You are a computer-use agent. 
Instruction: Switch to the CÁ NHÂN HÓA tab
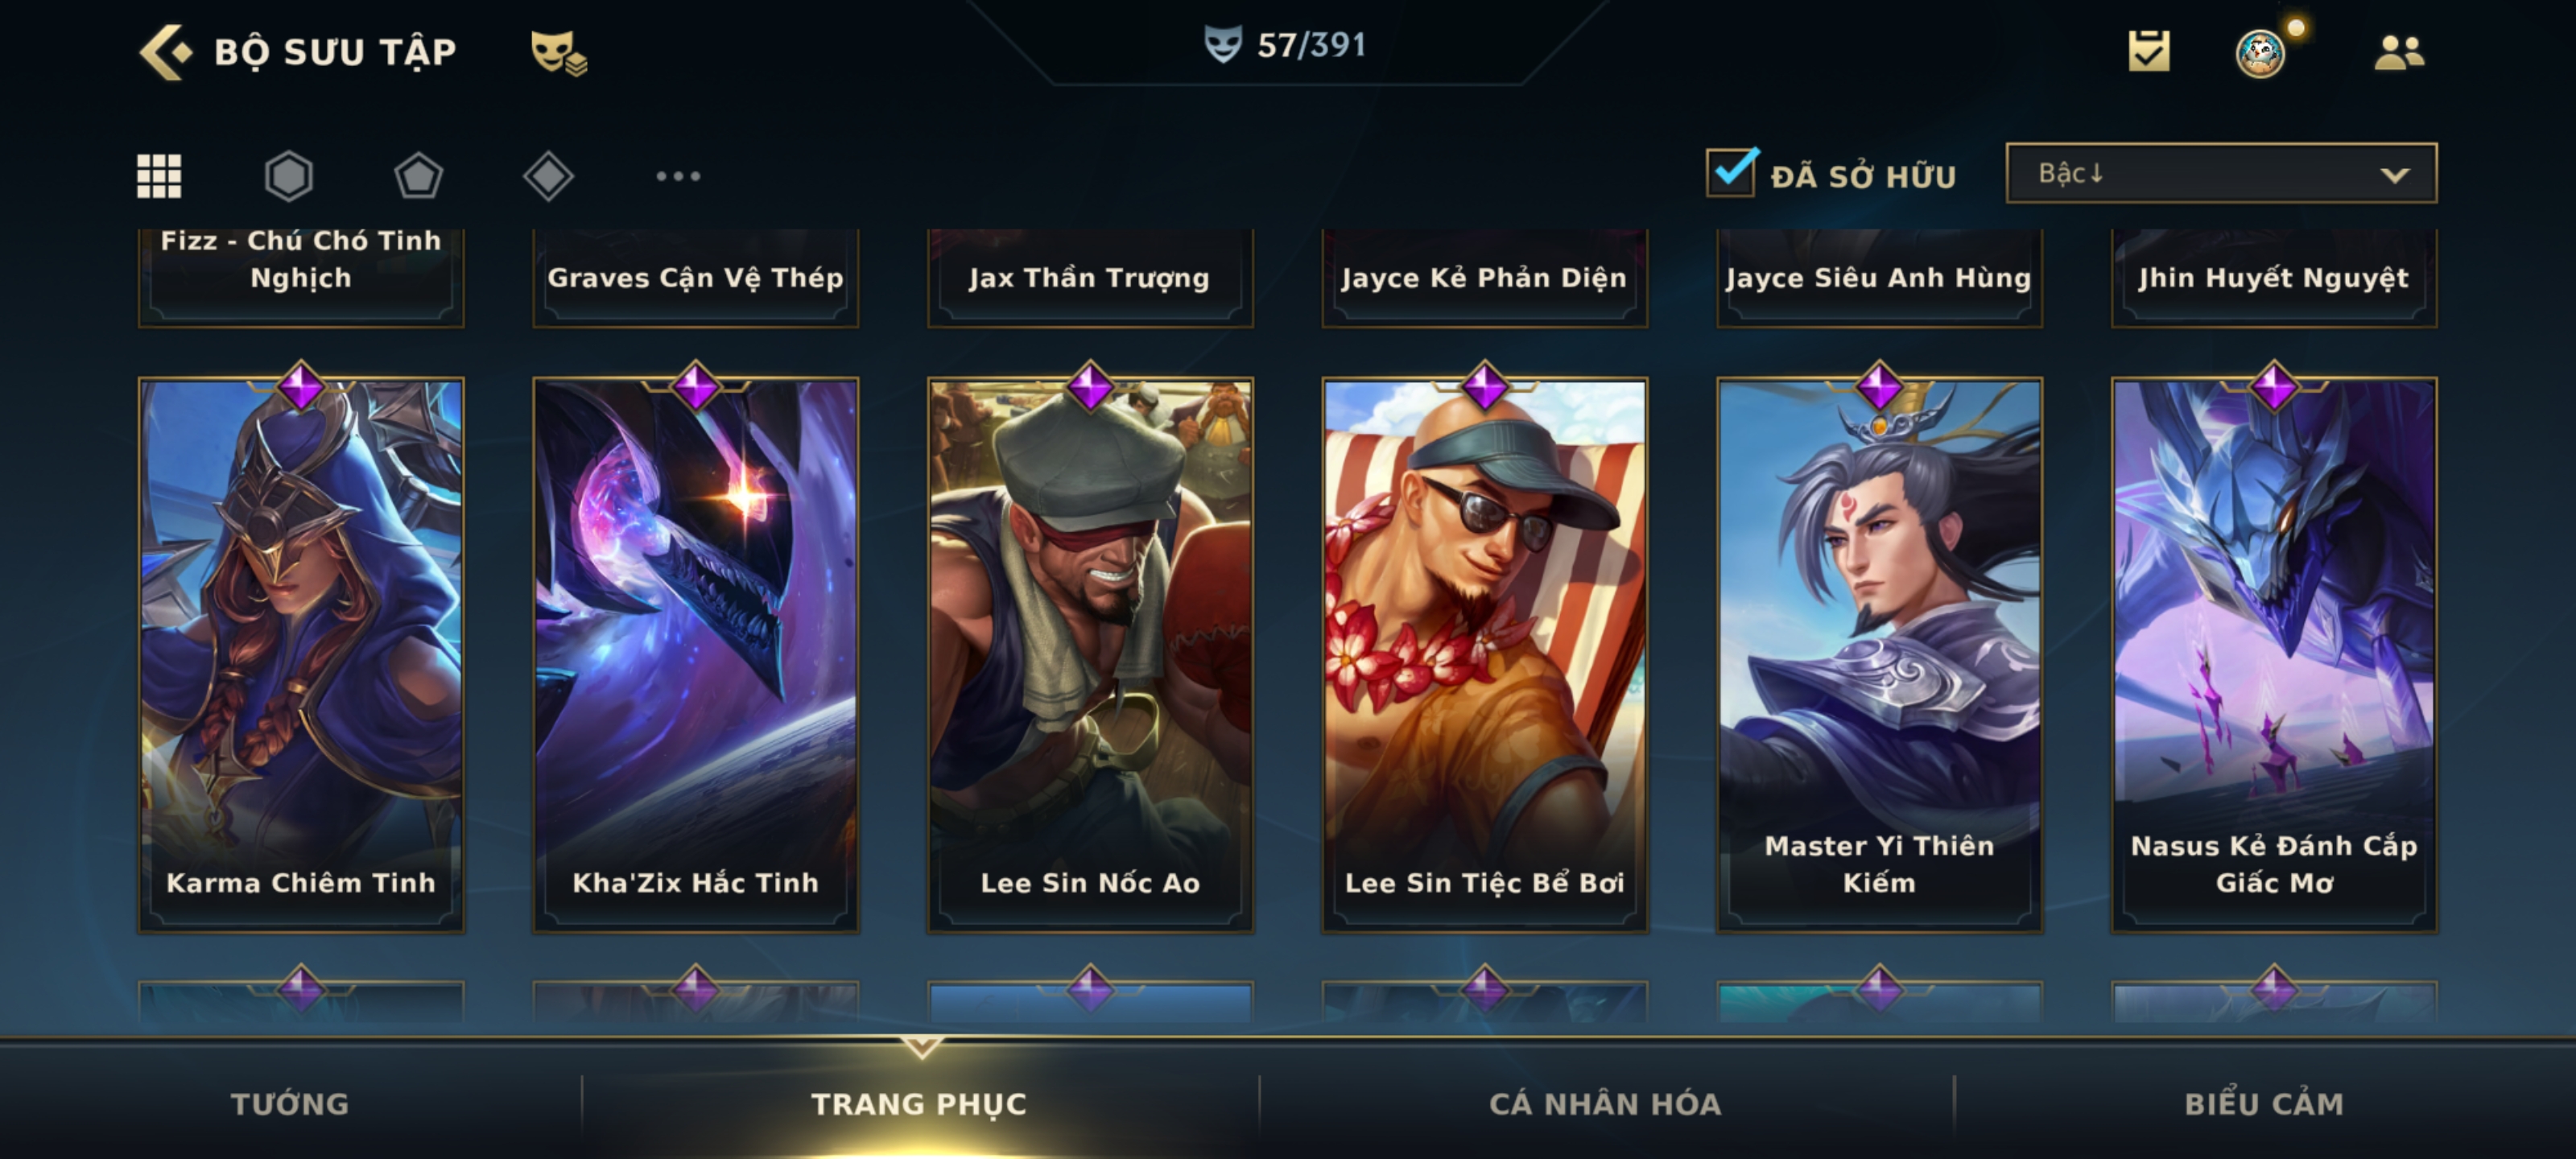1605,1103
